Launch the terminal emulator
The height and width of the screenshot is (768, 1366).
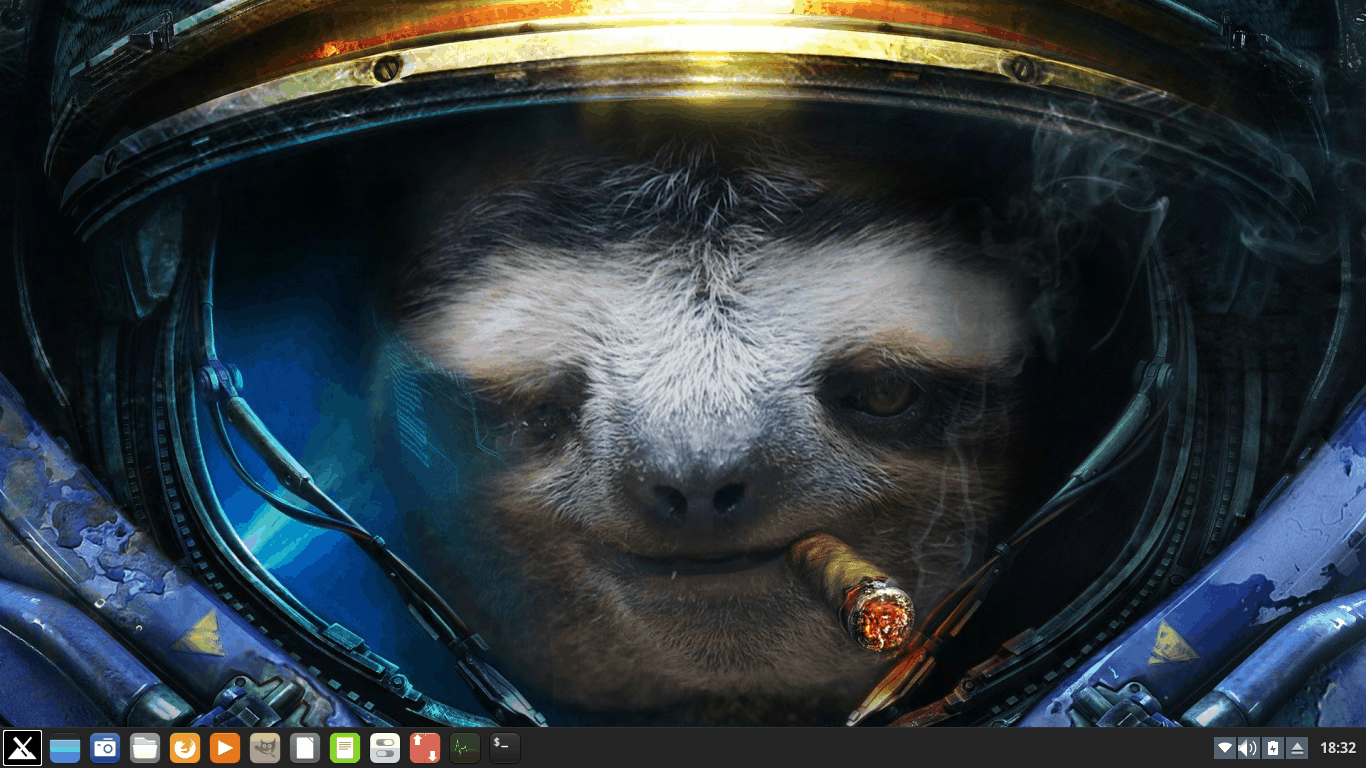pyautogui.click(x=505, y=748)
